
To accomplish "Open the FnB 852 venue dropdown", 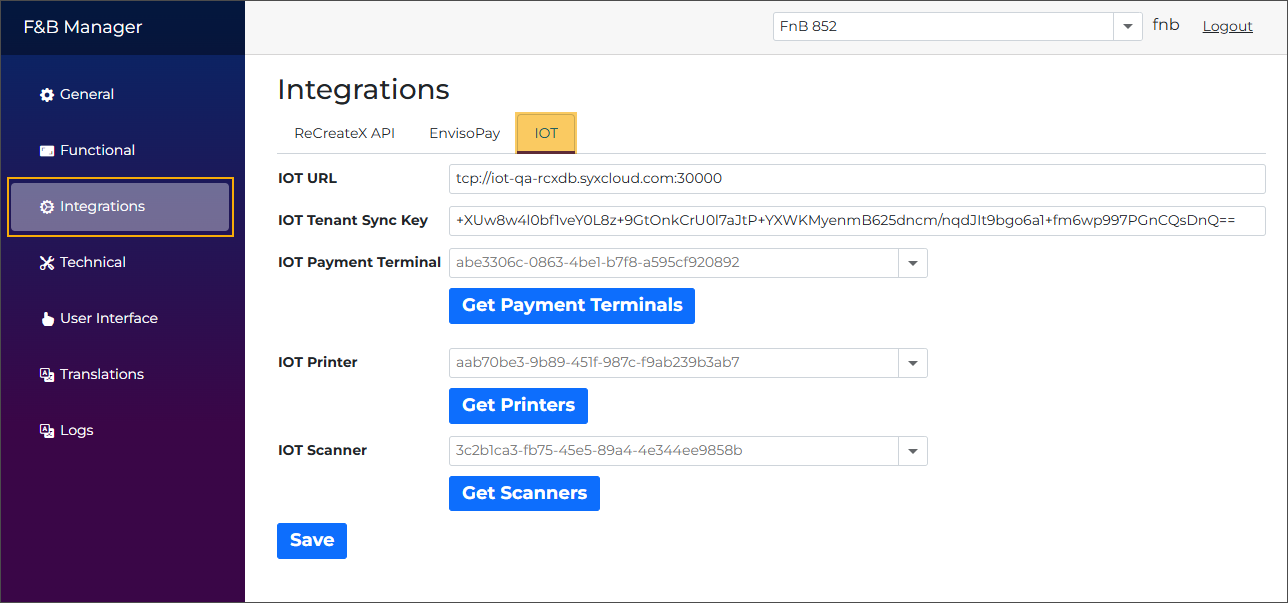I will tap(1127, 26).
